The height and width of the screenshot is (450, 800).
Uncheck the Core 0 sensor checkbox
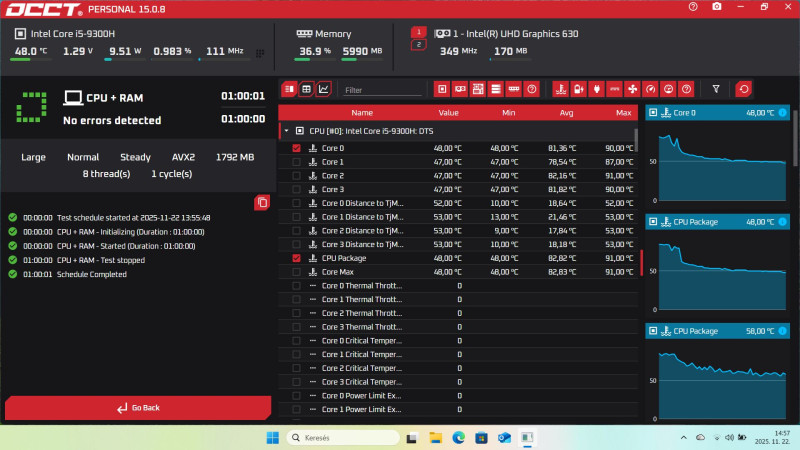pos(296,148)
